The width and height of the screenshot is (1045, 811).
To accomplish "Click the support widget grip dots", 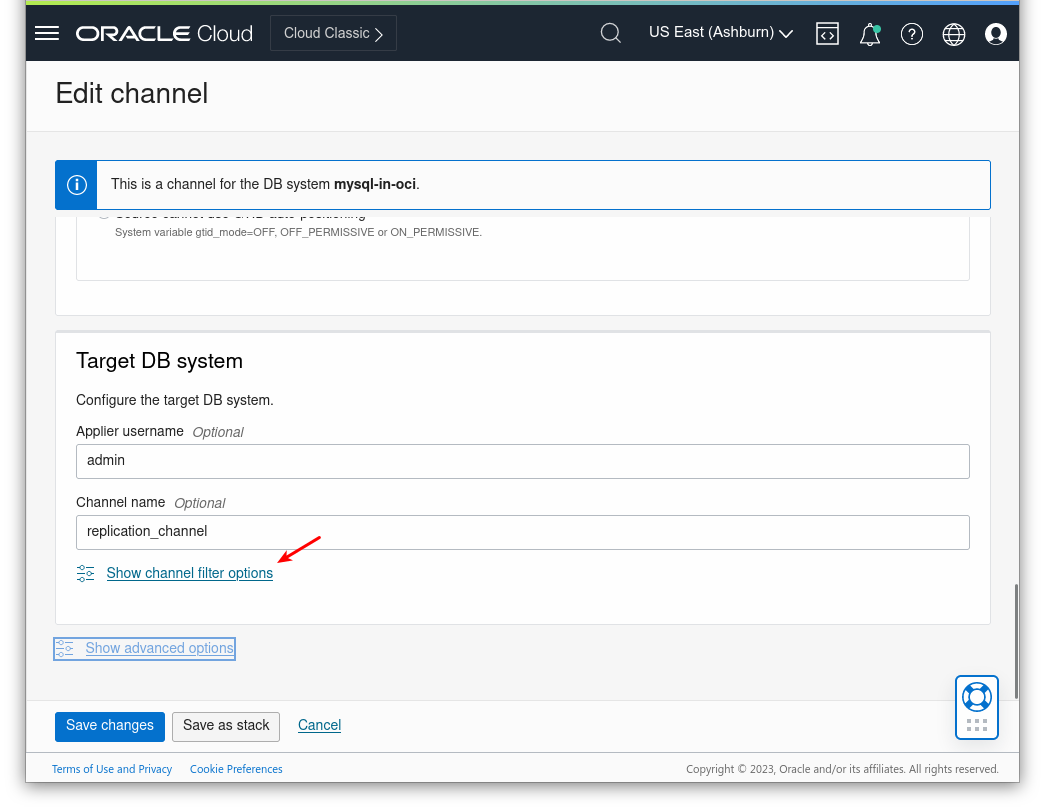I will (977, 725).
